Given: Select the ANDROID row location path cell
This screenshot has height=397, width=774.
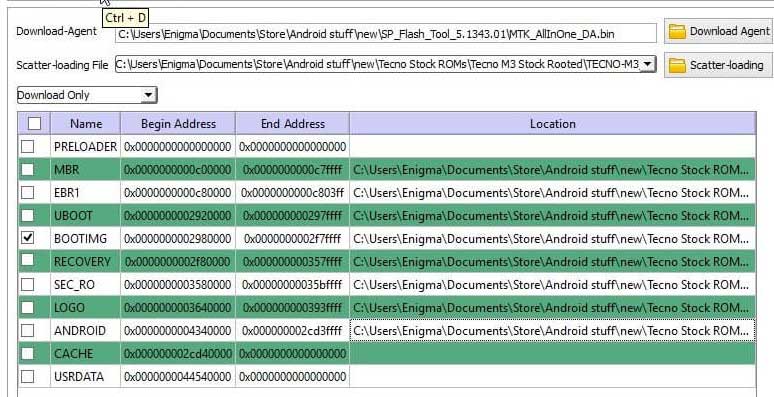Looking at the screenshot, I should point(553,331).
